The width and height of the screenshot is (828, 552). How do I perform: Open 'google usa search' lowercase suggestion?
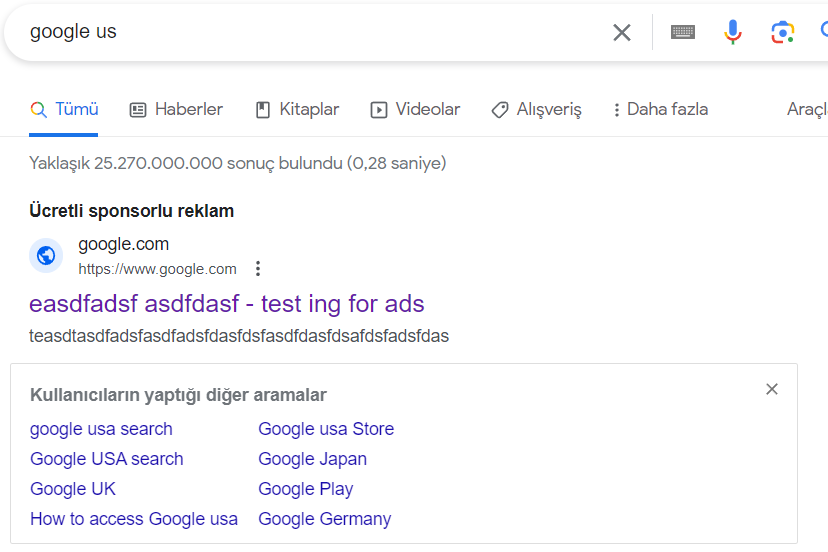pyautogui.click(x=101, y=429)
